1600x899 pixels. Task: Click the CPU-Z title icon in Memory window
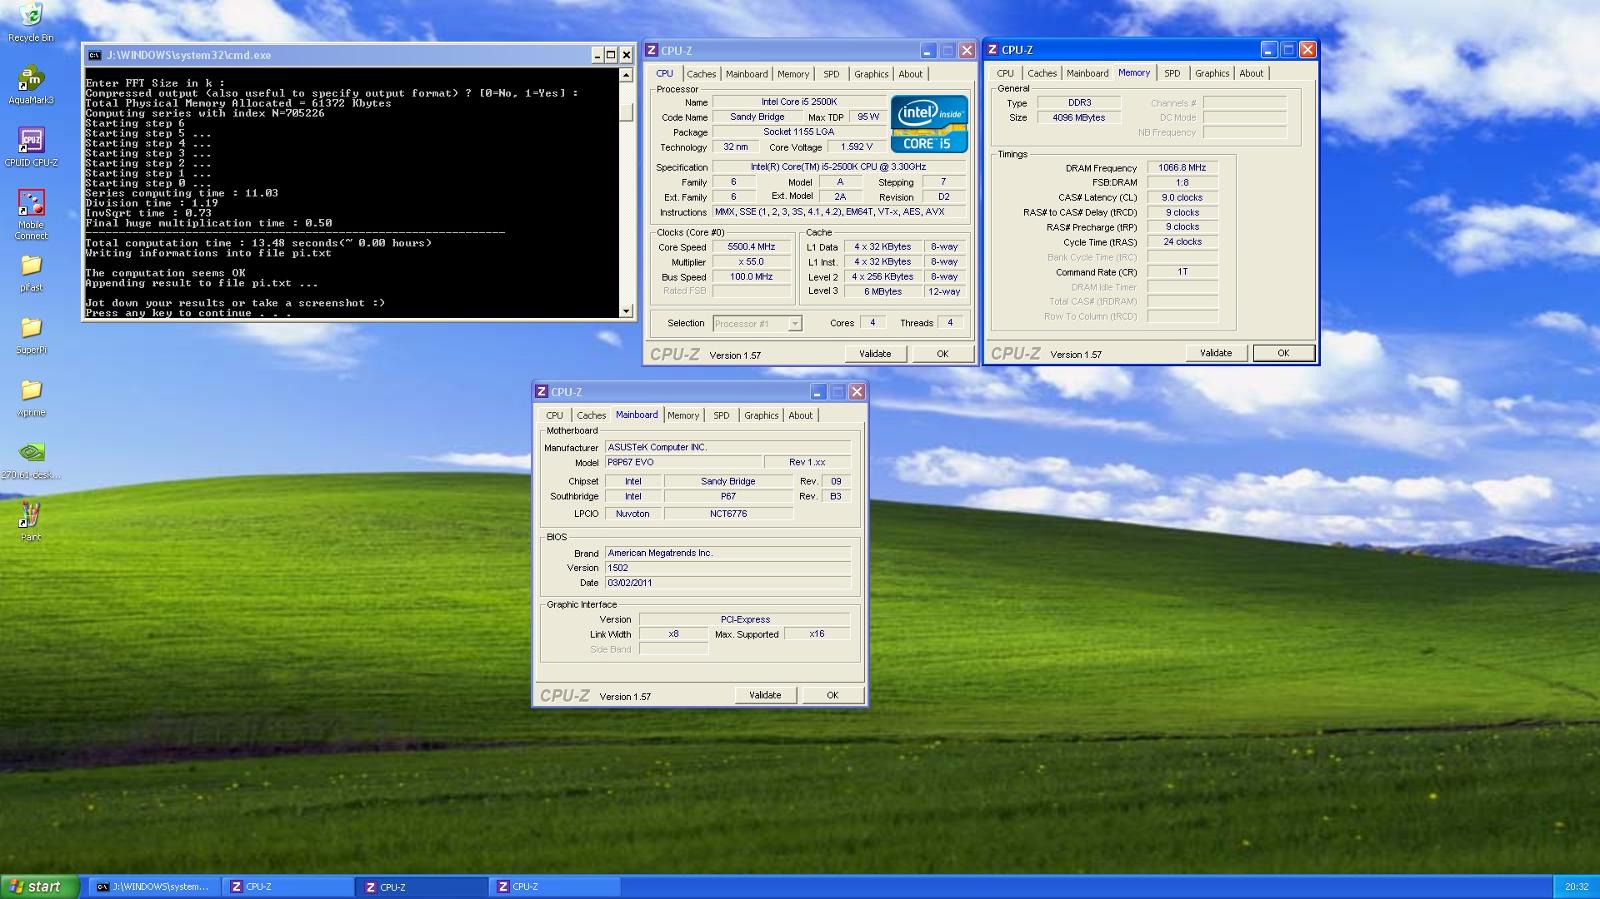[x=993, y=49]
